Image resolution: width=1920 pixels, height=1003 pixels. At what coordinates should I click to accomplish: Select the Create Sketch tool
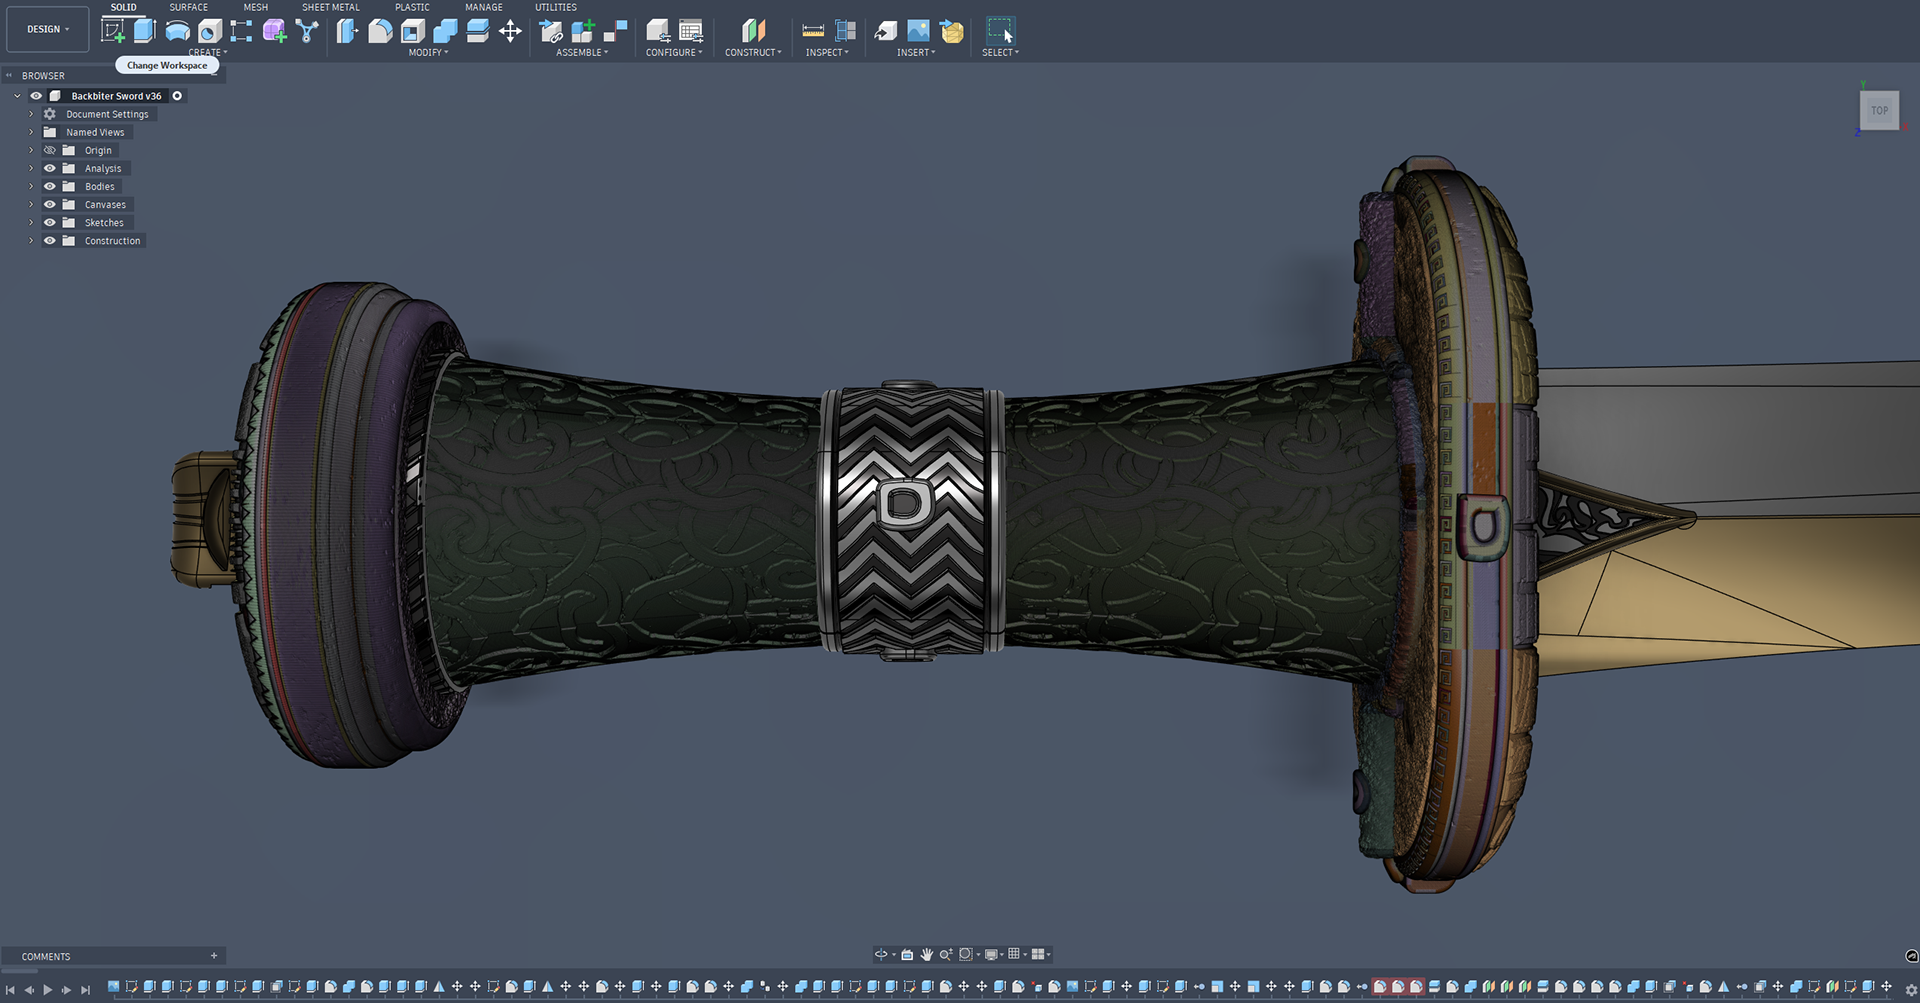click(115, 30)
